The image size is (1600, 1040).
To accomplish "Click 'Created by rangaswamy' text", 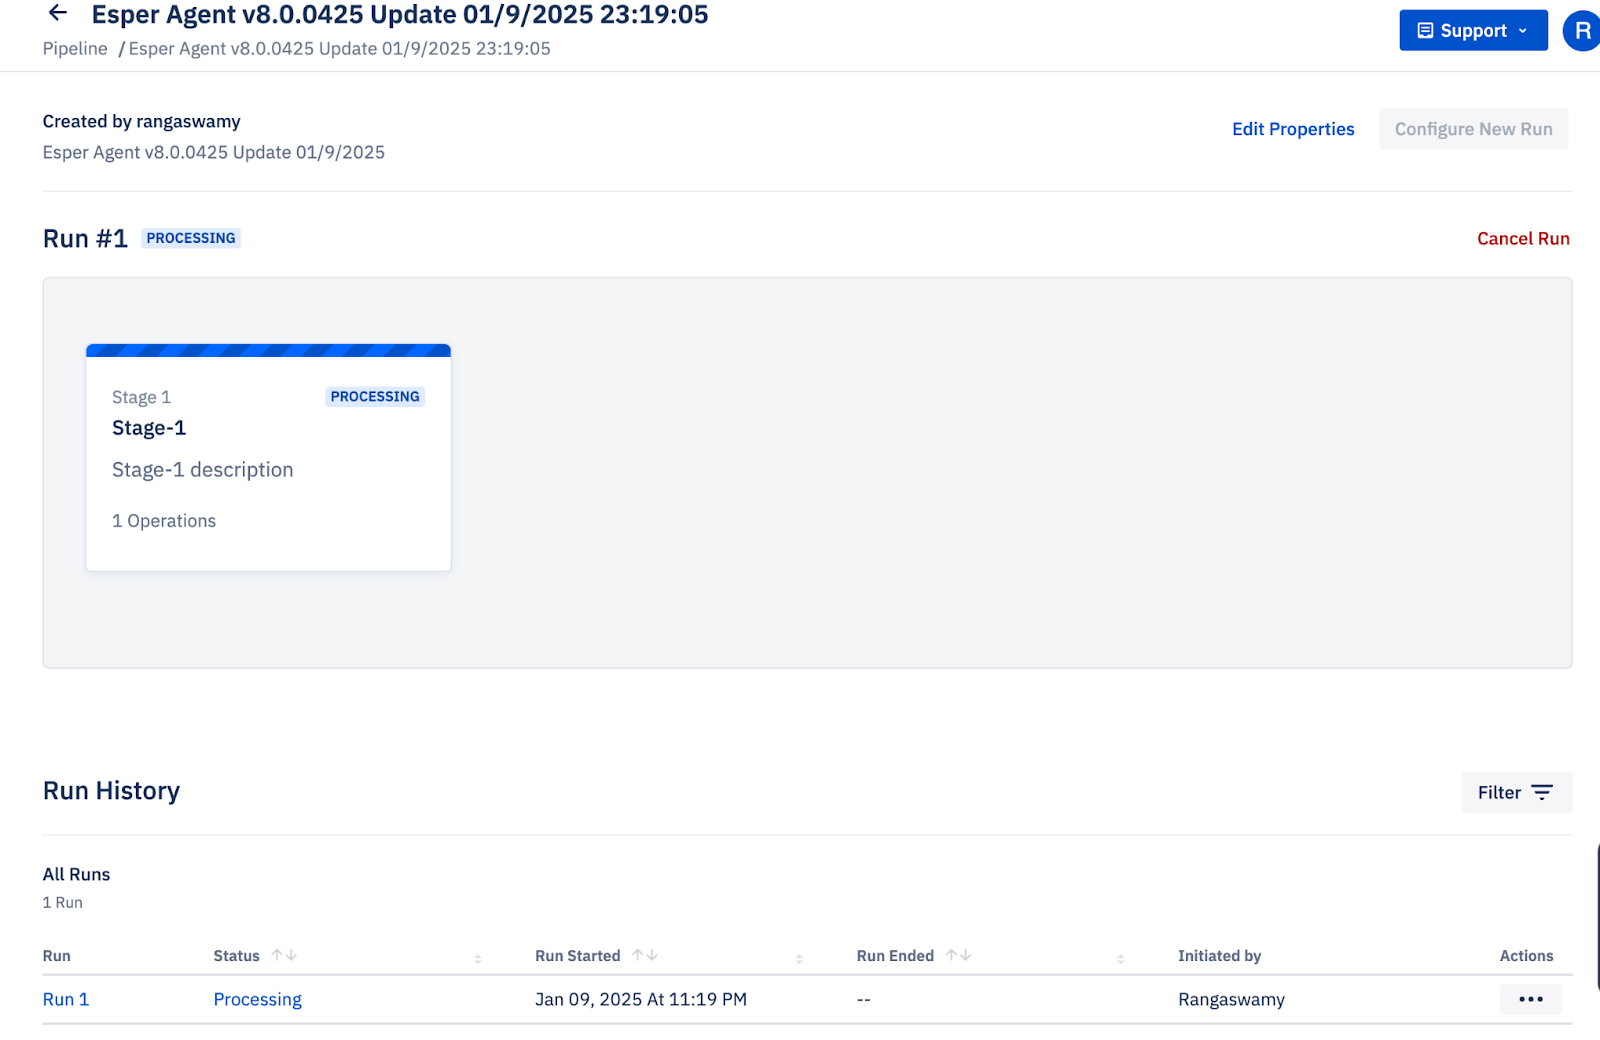I will (141, 121).
